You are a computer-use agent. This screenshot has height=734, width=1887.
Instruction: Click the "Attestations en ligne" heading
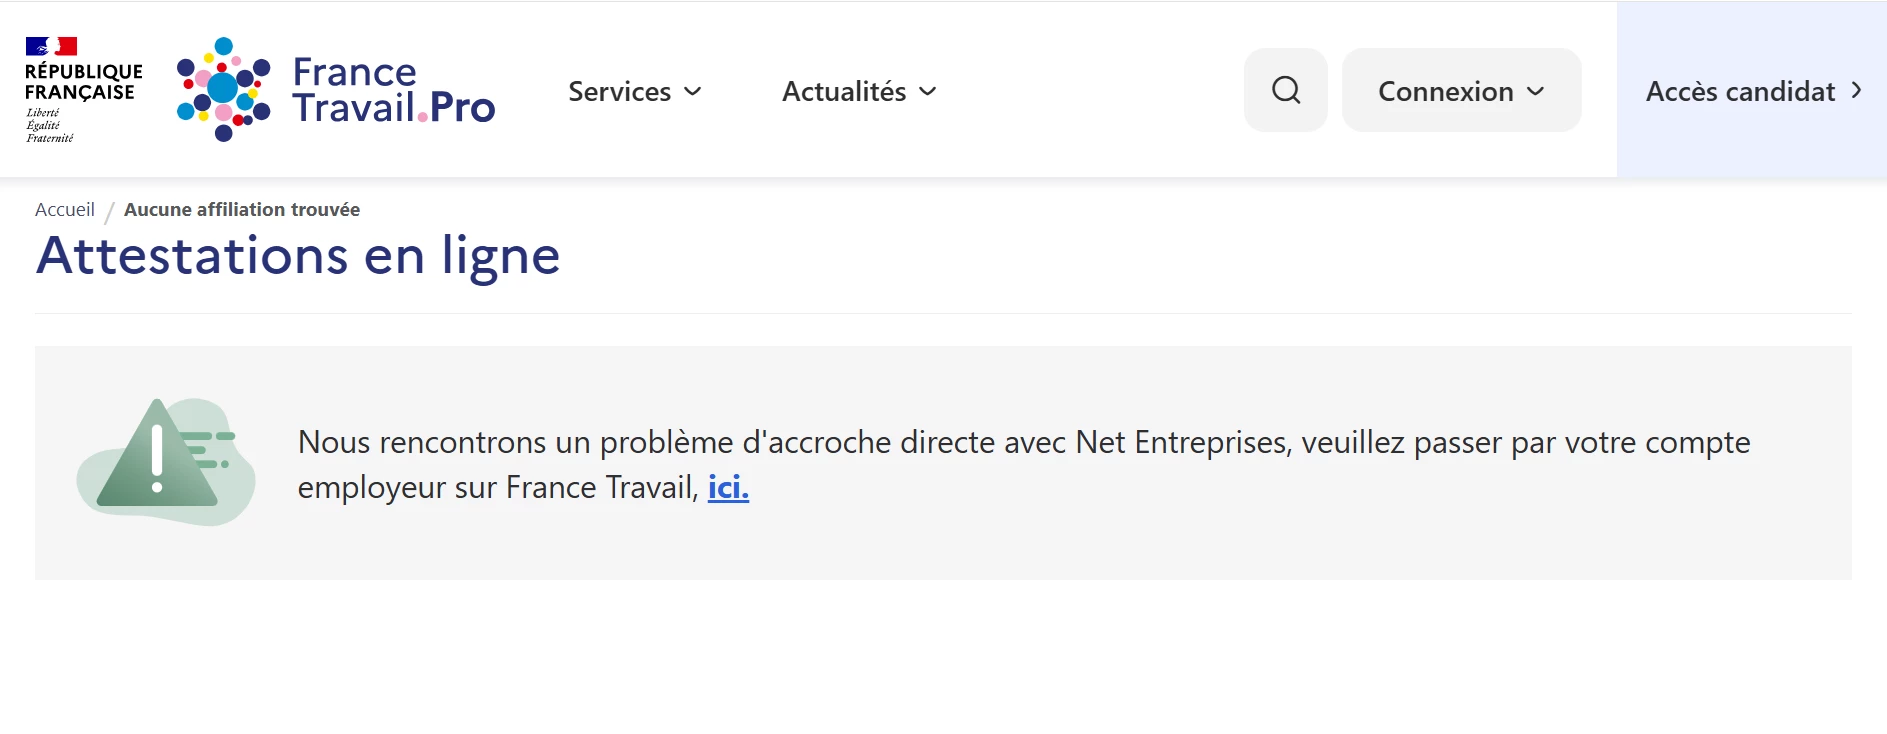(x=298, y=256)
